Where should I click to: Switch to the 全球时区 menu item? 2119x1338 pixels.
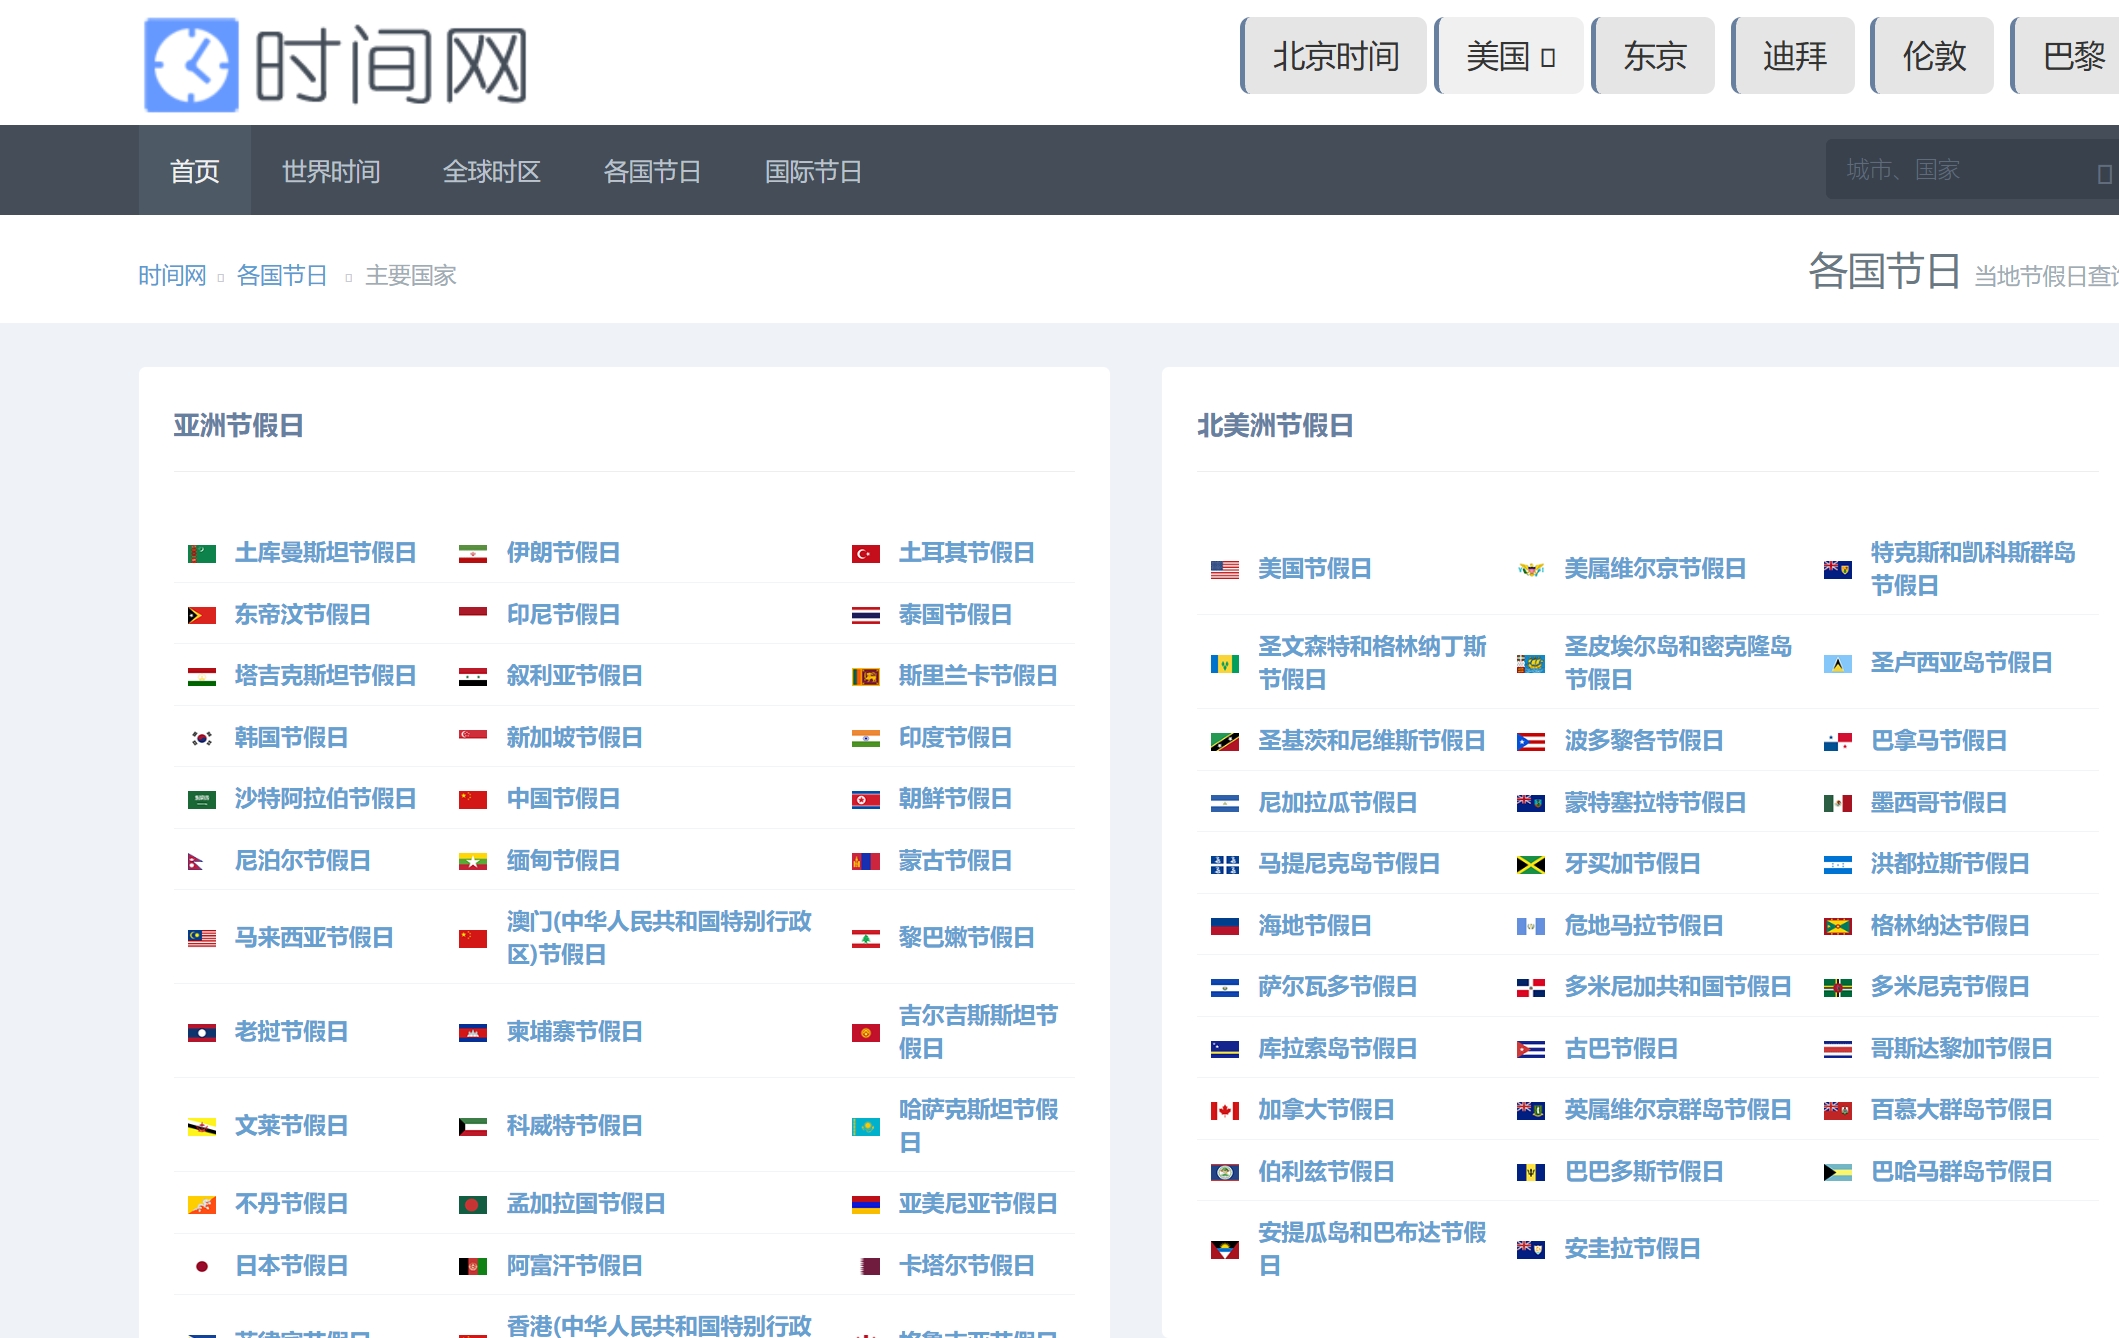[x=491, y=171]
